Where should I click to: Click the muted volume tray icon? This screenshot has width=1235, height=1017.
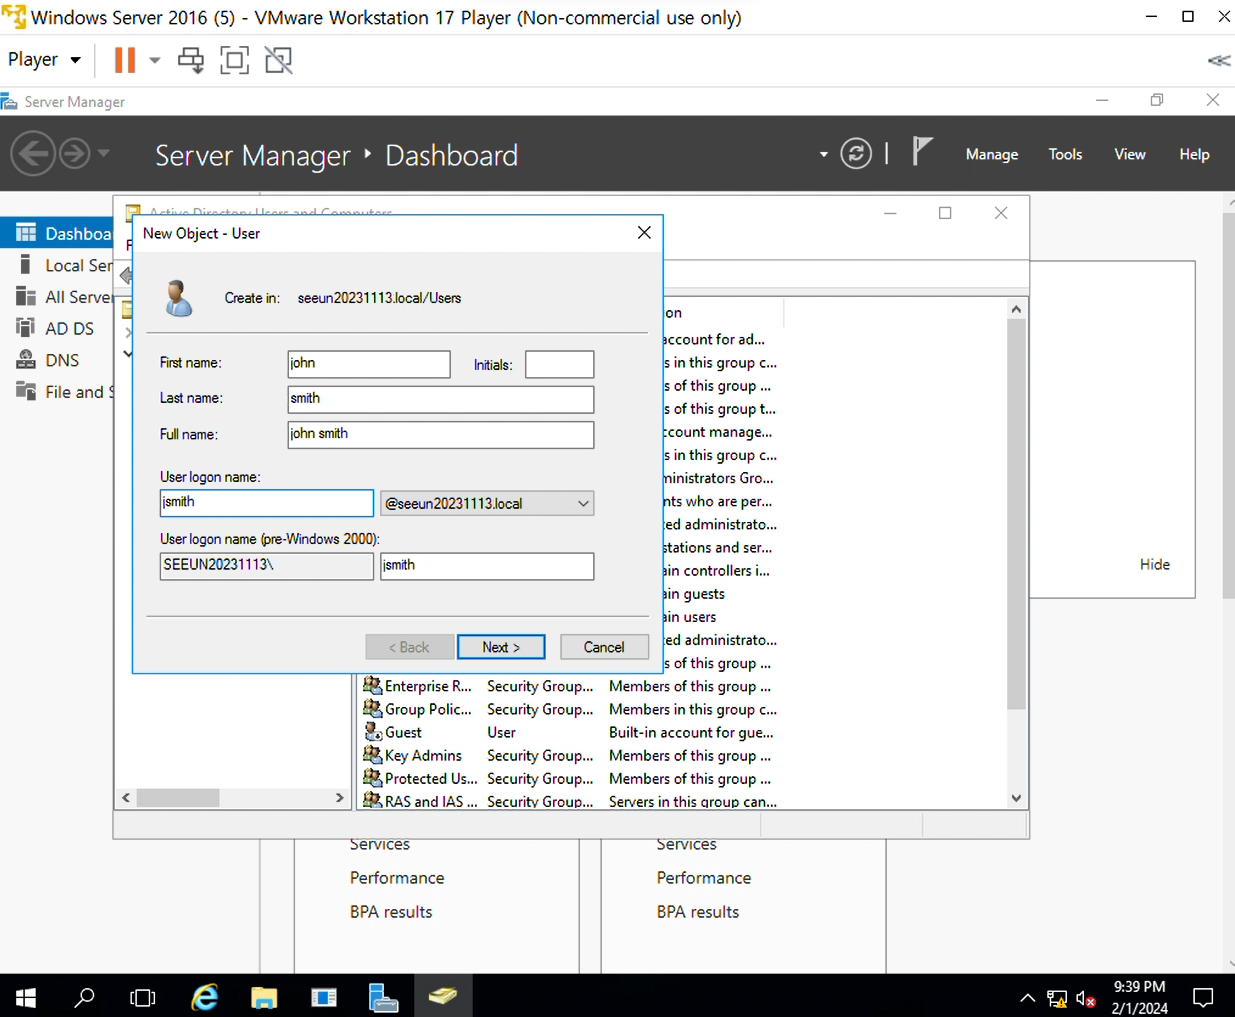[1086, 998]
